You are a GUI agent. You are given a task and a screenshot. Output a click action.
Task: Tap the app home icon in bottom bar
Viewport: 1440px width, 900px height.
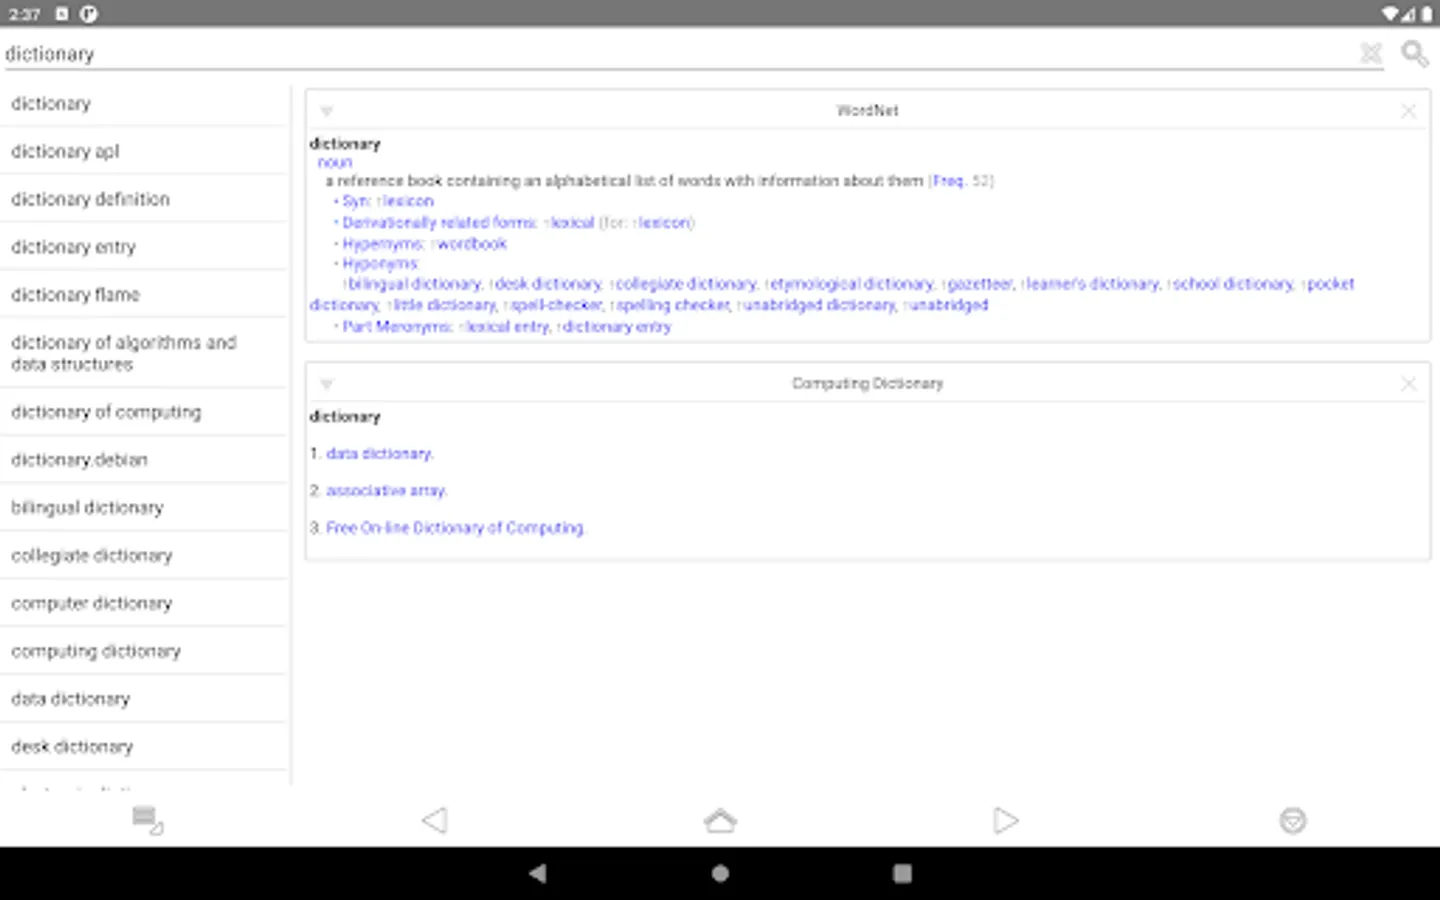click(720, 820)
